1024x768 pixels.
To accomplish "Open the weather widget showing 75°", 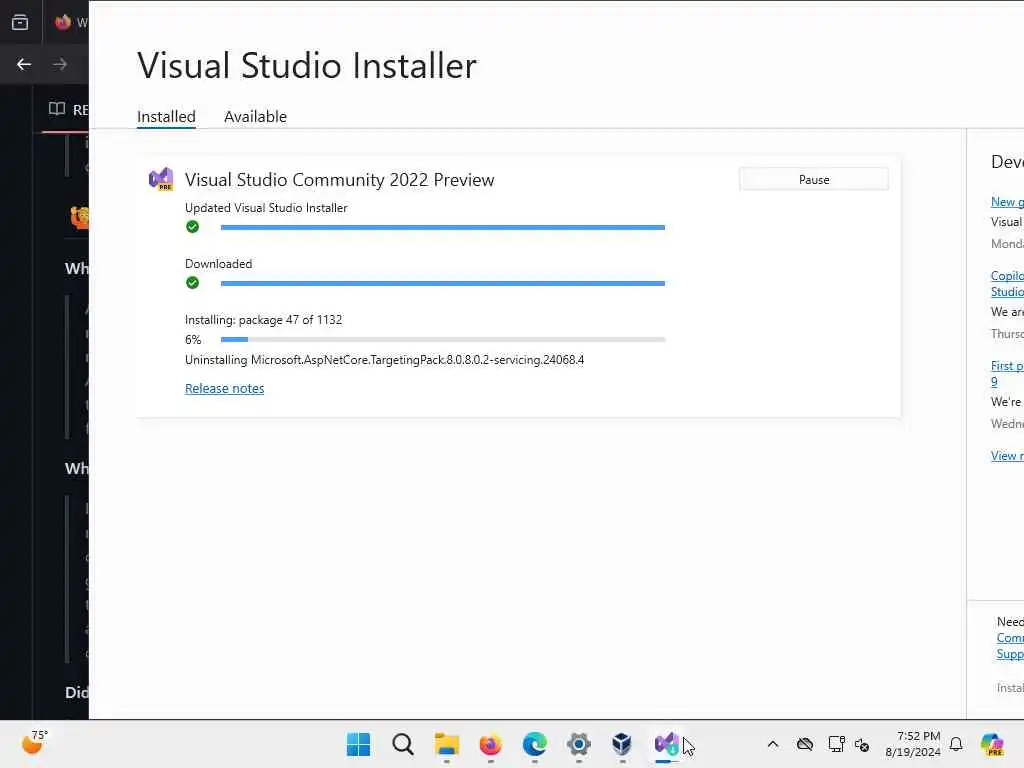I will pos(34,743).
